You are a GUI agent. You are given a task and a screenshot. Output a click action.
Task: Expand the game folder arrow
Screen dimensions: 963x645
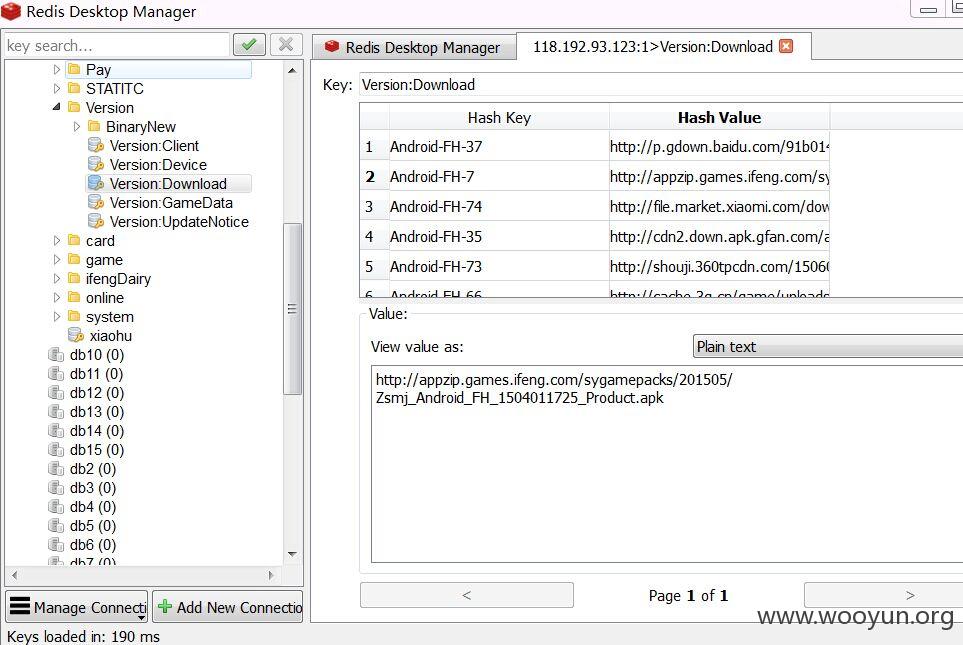[x=57, y=259]
